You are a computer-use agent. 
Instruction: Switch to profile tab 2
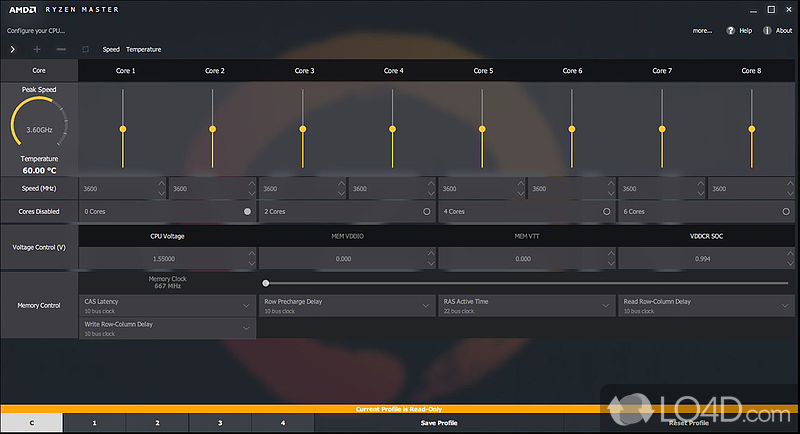[x=157, y=423]
